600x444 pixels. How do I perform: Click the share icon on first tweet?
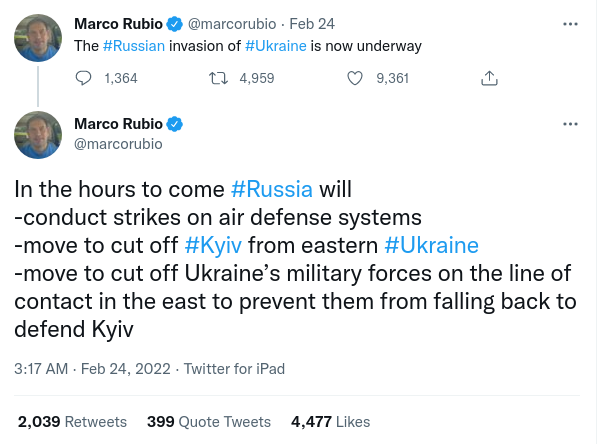point(490,78)
